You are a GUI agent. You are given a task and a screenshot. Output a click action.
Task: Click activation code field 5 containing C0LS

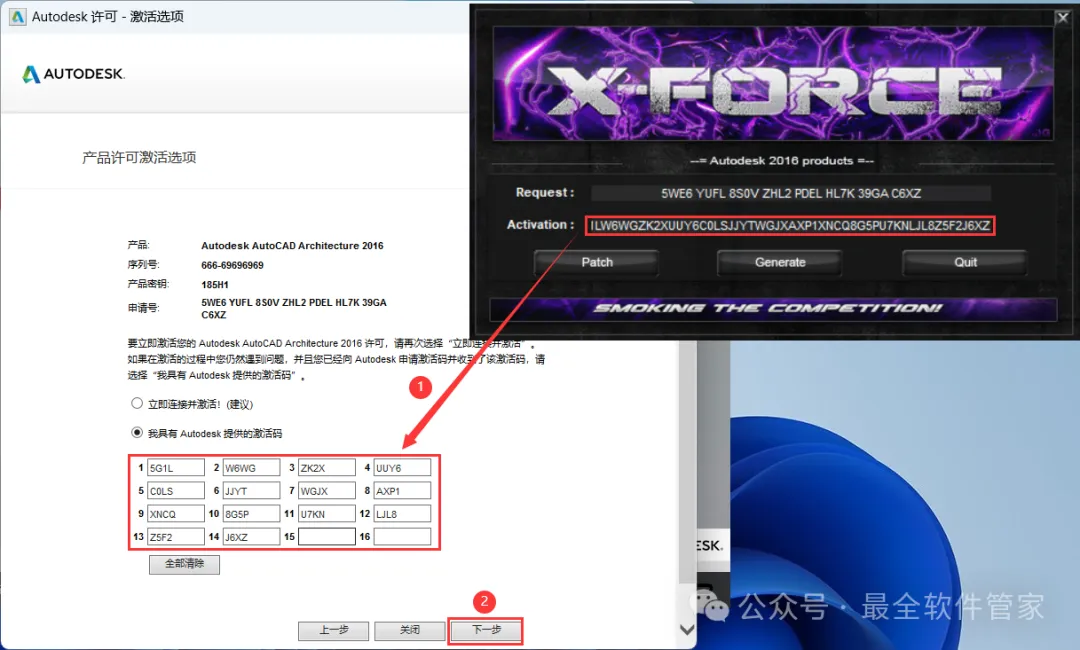click(176, 490)
